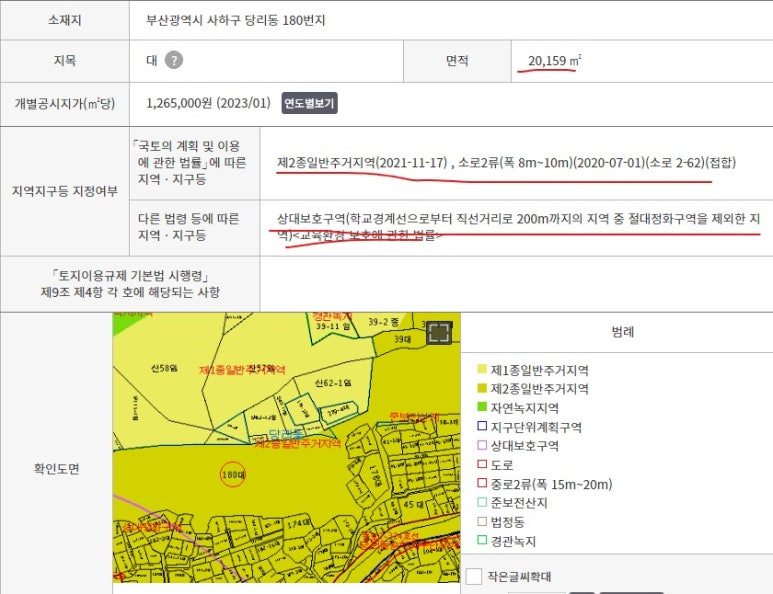Click the 산58임 parcel label on map
Screen dimensions: 773x594
pyautogui.click(x=164, y=368)
